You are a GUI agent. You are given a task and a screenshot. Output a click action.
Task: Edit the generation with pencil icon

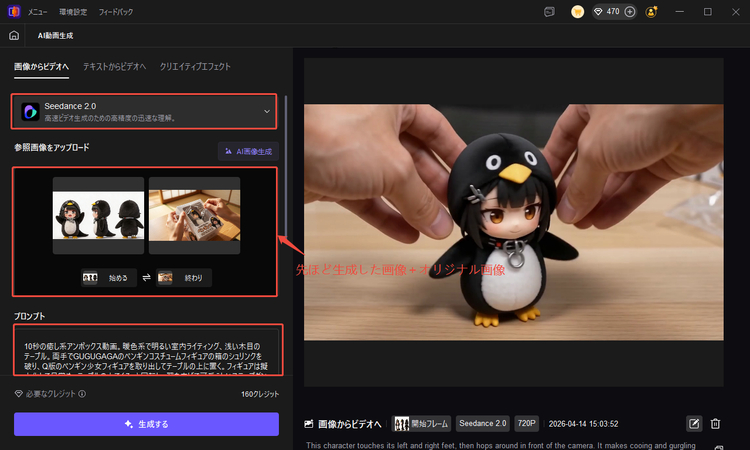pyautogui.click(x=694, y=424)
